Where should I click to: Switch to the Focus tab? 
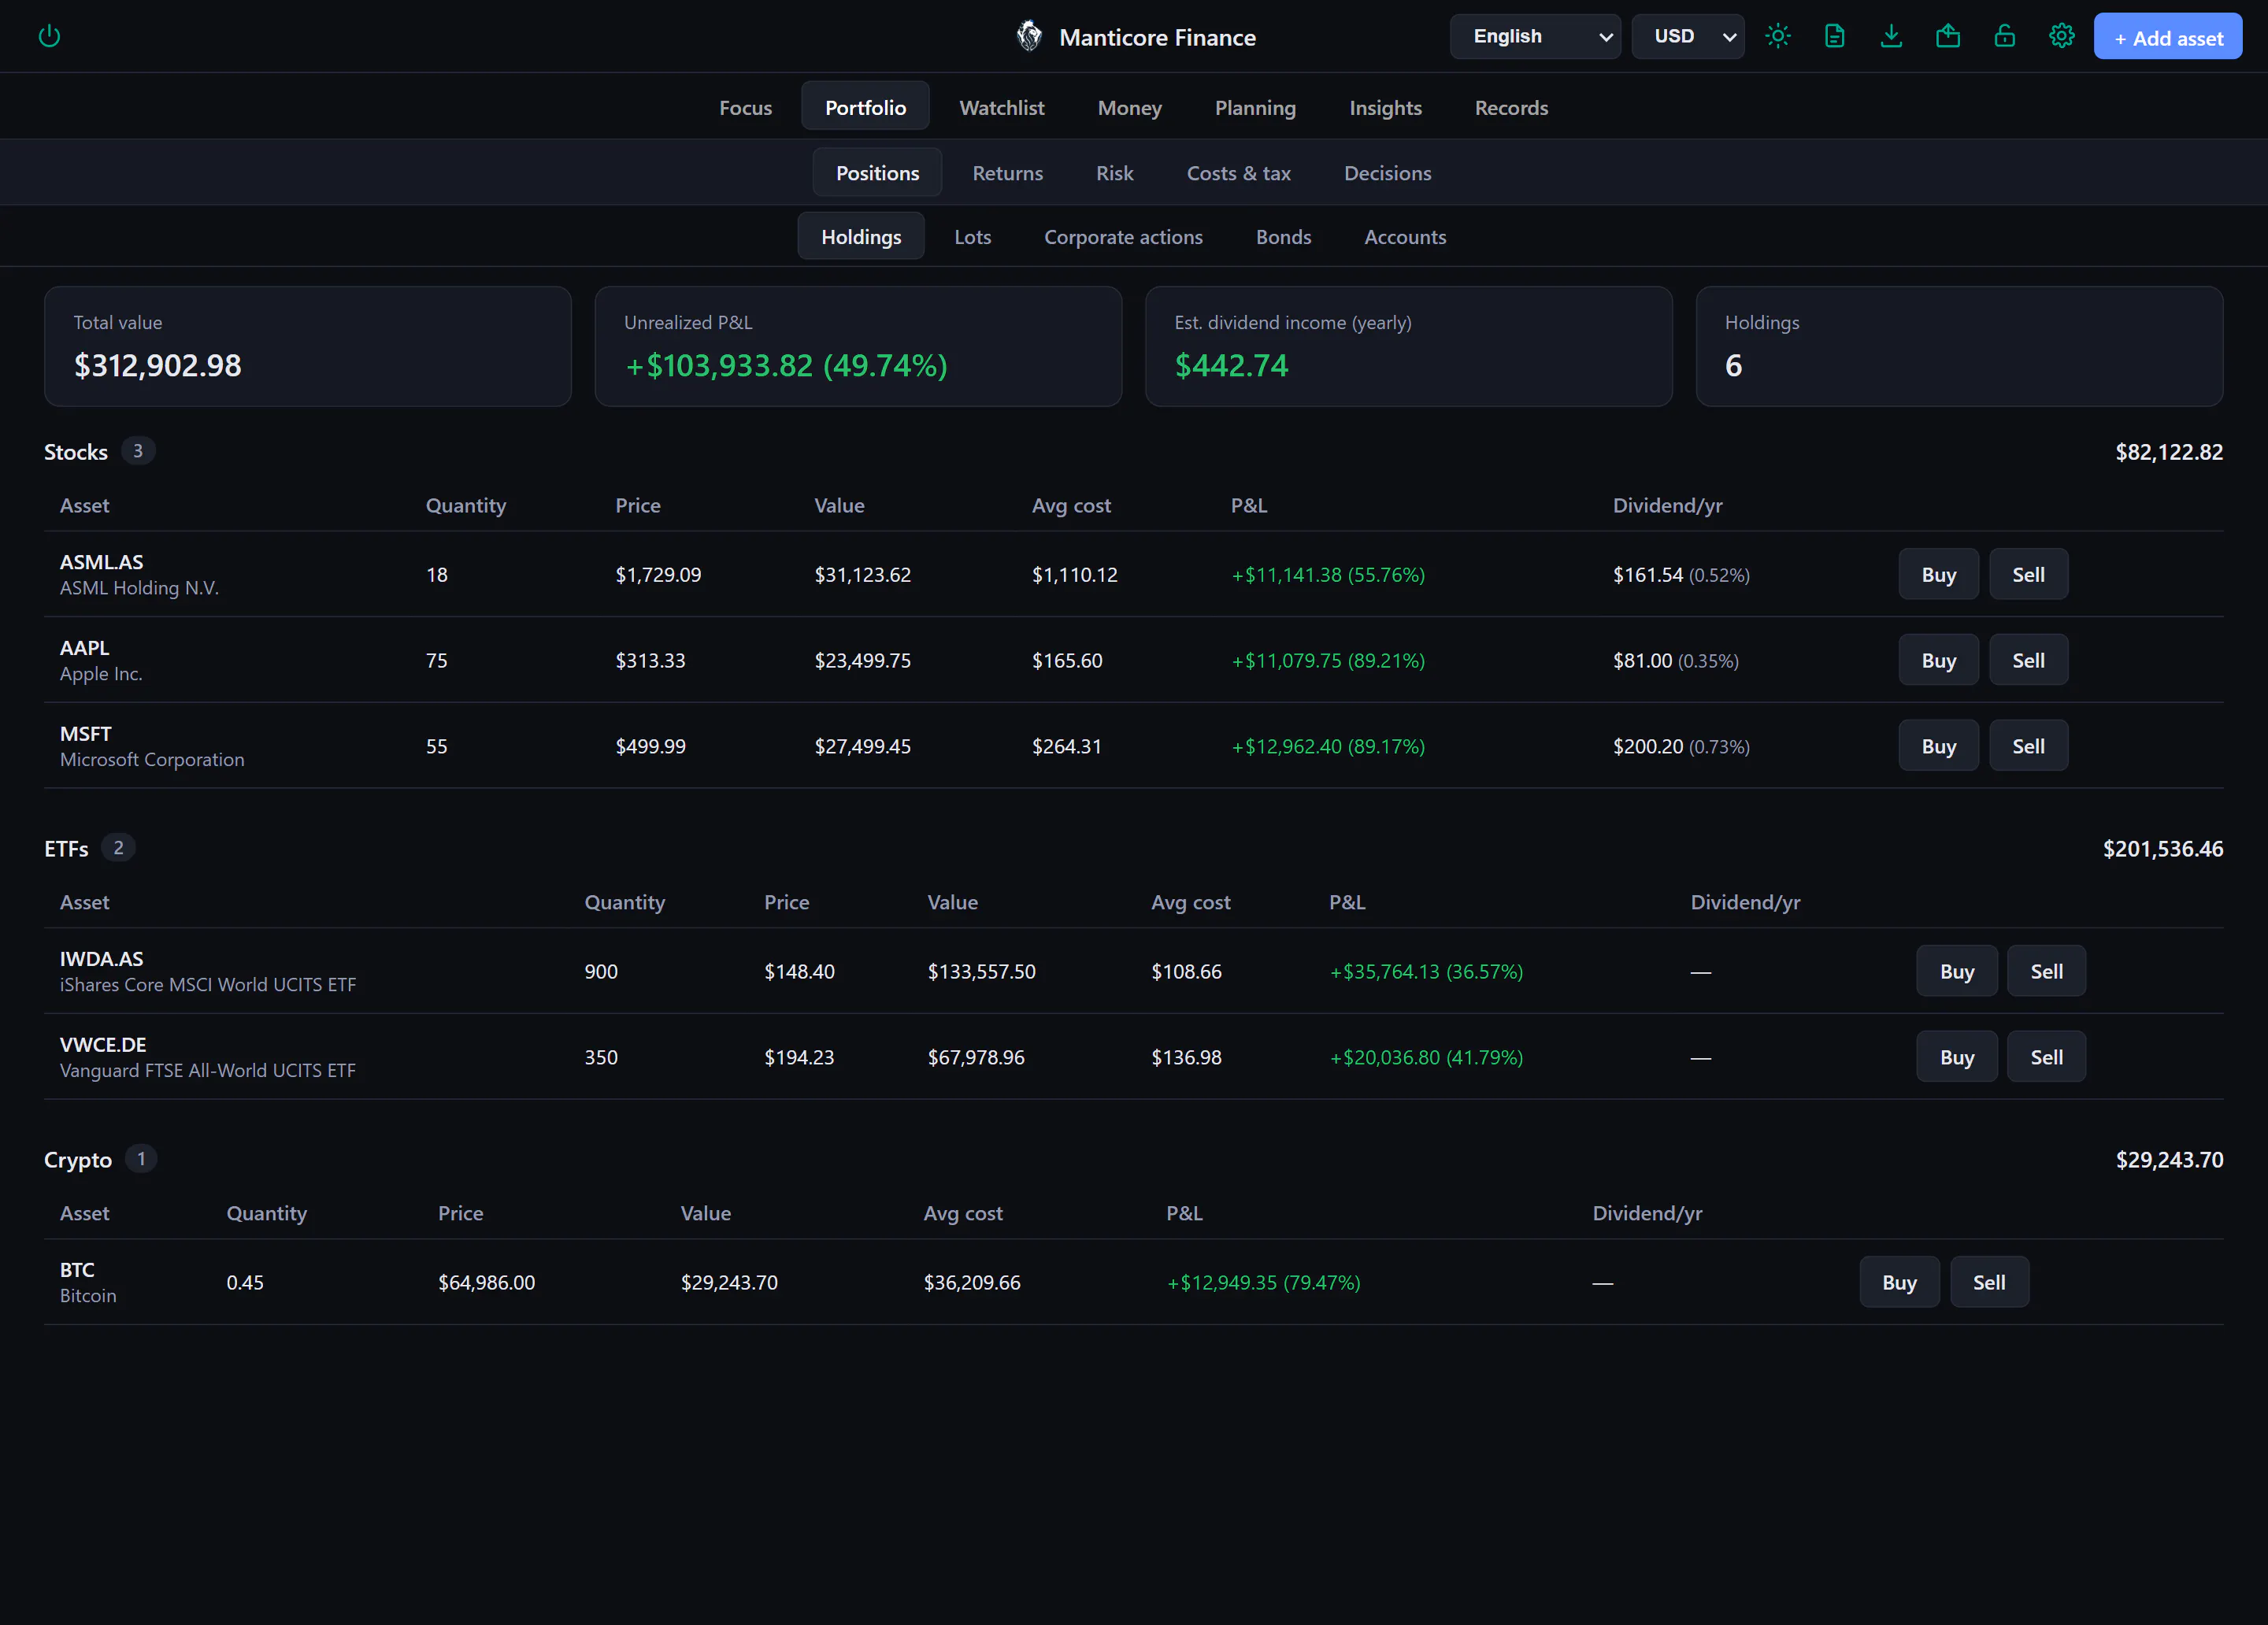745,107
